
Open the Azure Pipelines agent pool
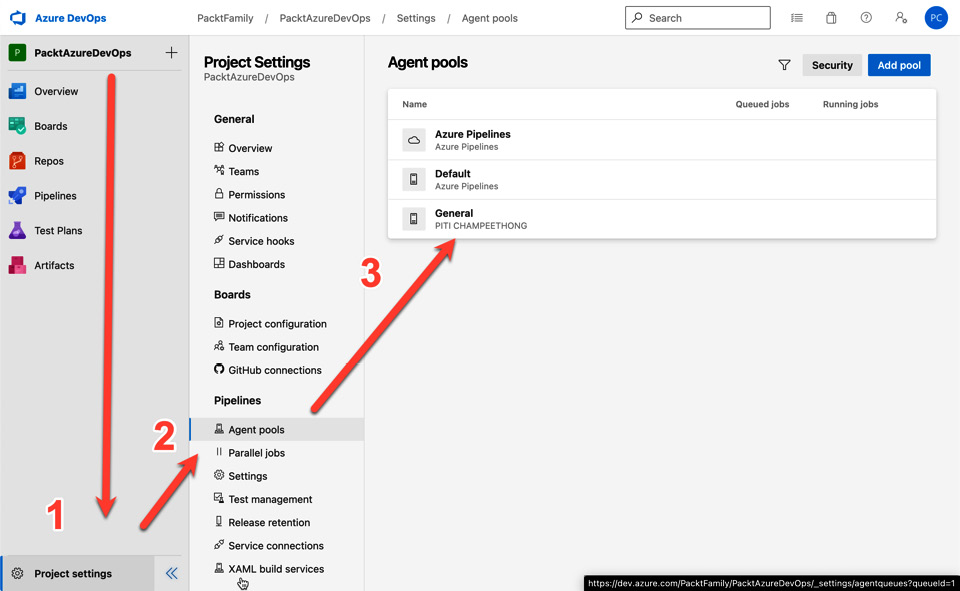(x=662, y=140)
